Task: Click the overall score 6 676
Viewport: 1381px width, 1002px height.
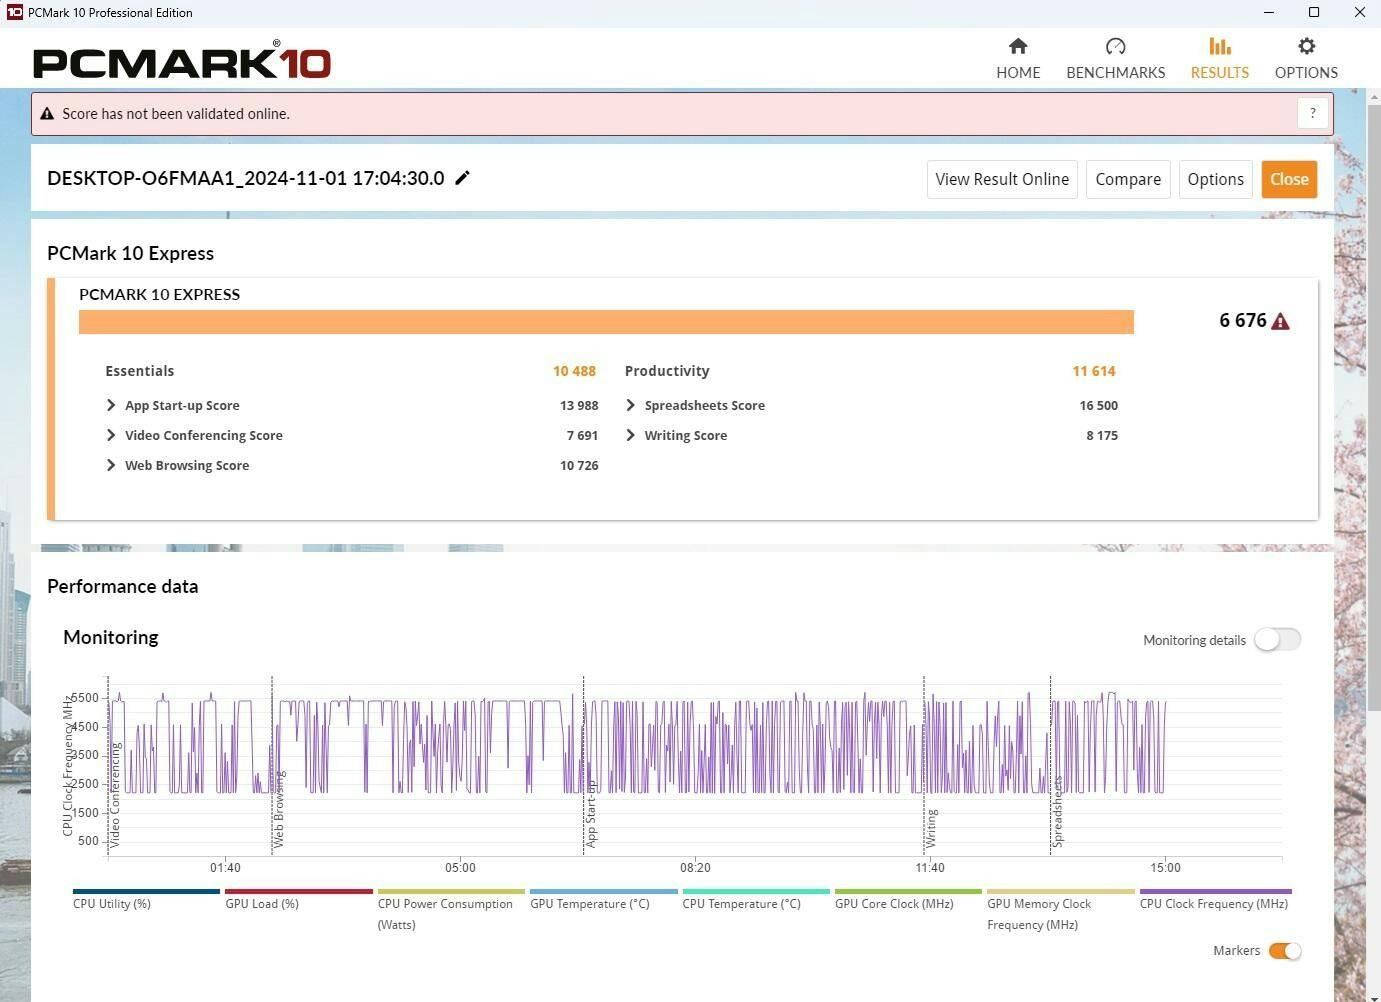Action: tap(1242, 321)
